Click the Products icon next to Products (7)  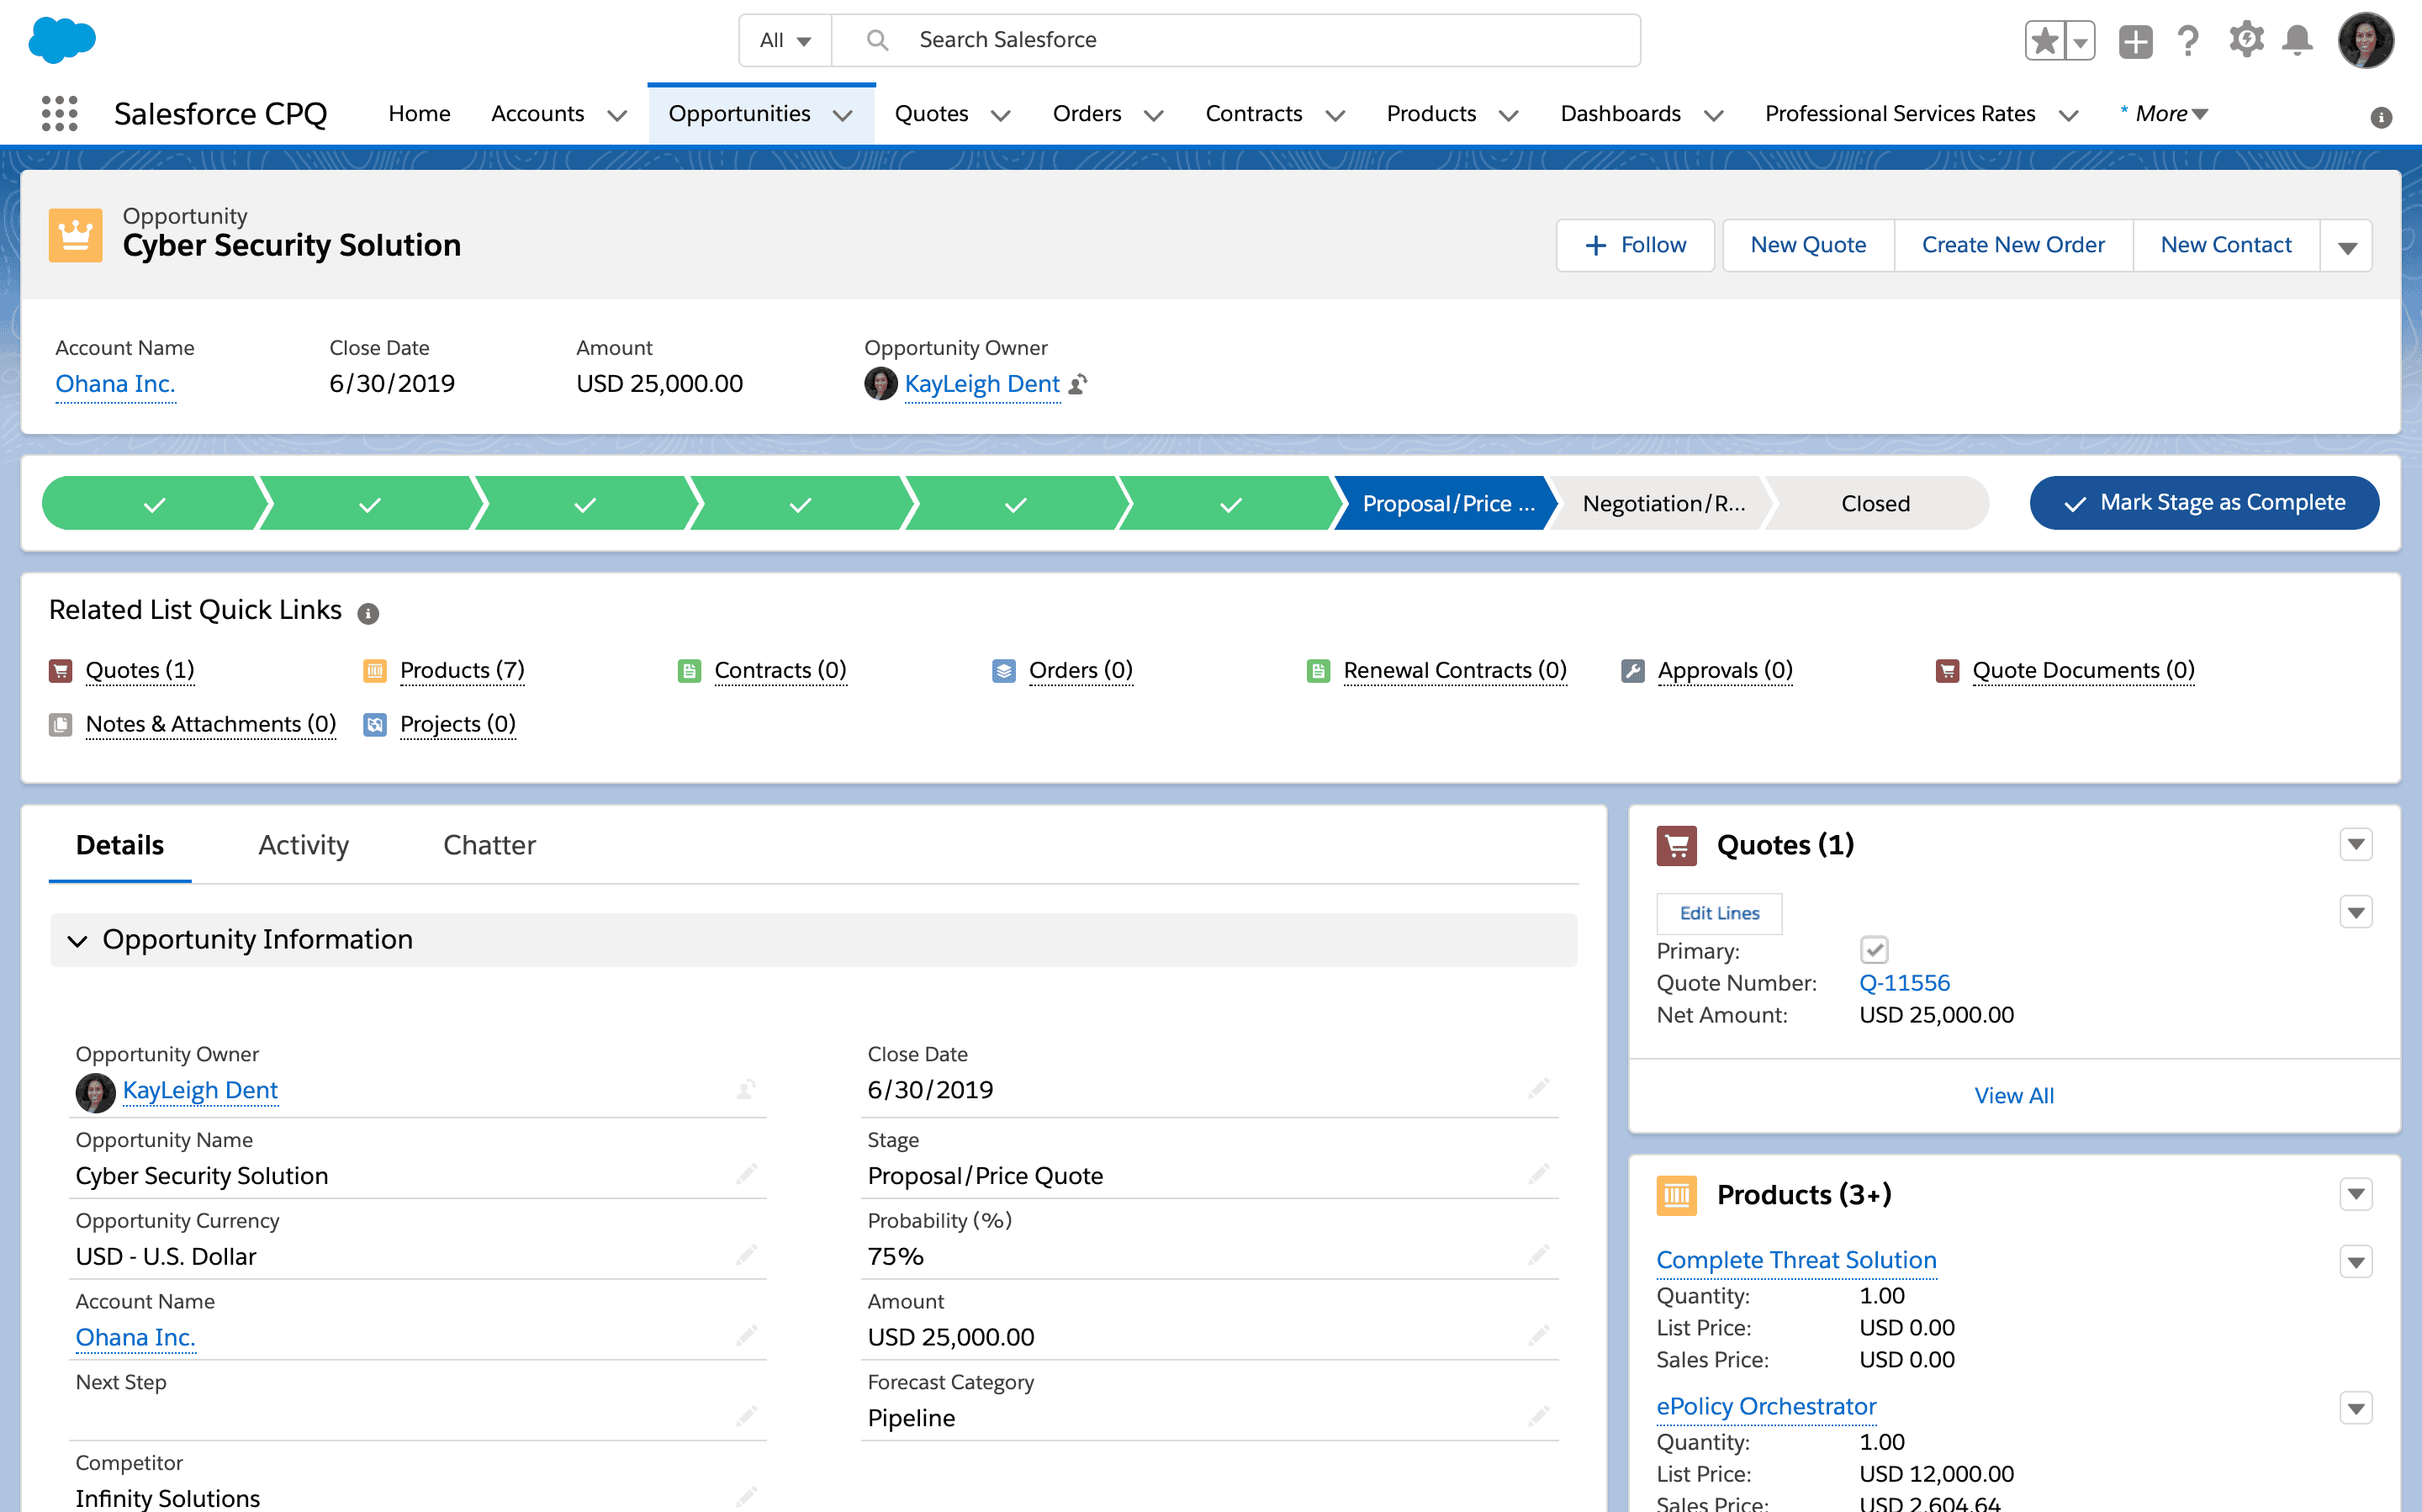click(375, 670)
